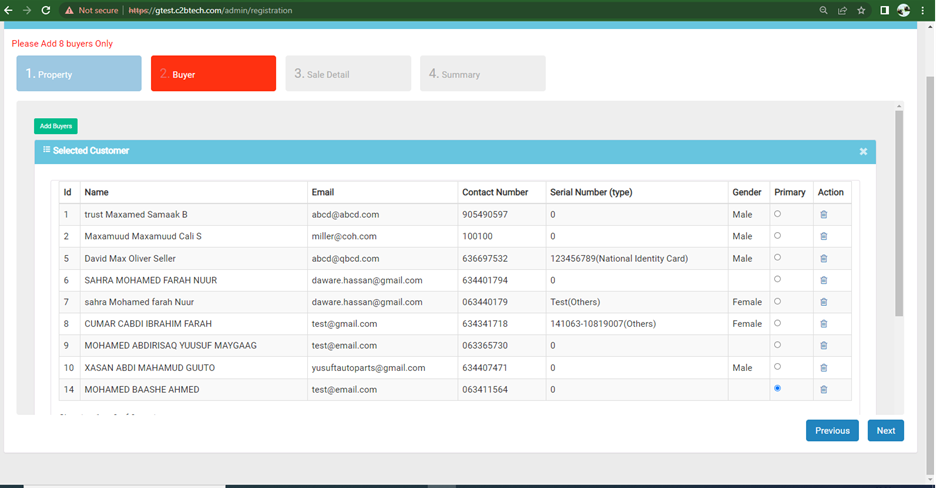Click the browser address bar URL
Image resolution: width=940 pixels, height=488 pixels.
[x=210, y=10]
